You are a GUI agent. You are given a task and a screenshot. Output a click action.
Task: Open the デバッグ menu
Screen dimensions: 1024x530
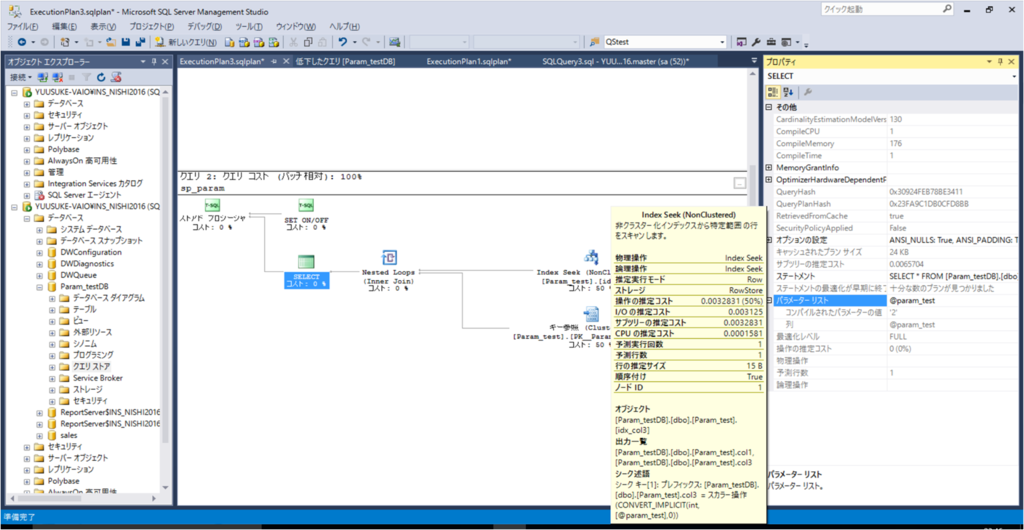pyautogui.click(x=204, y=26)
